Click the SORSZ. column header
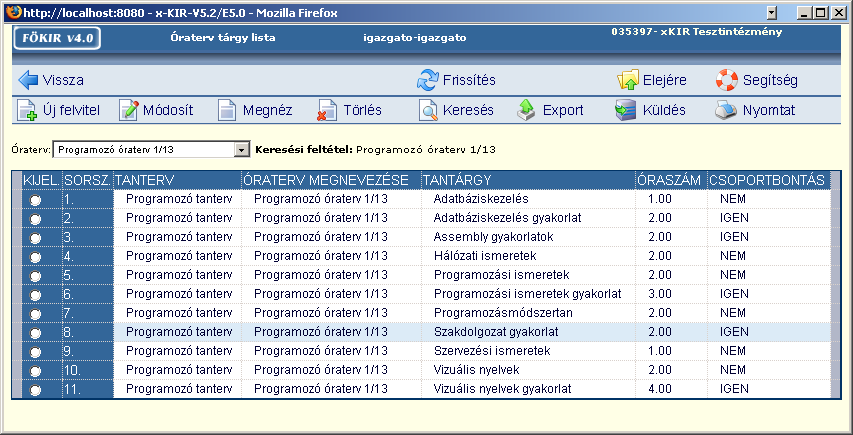The width and height of the screenshot is (853, 435). (x=88, y=180)
